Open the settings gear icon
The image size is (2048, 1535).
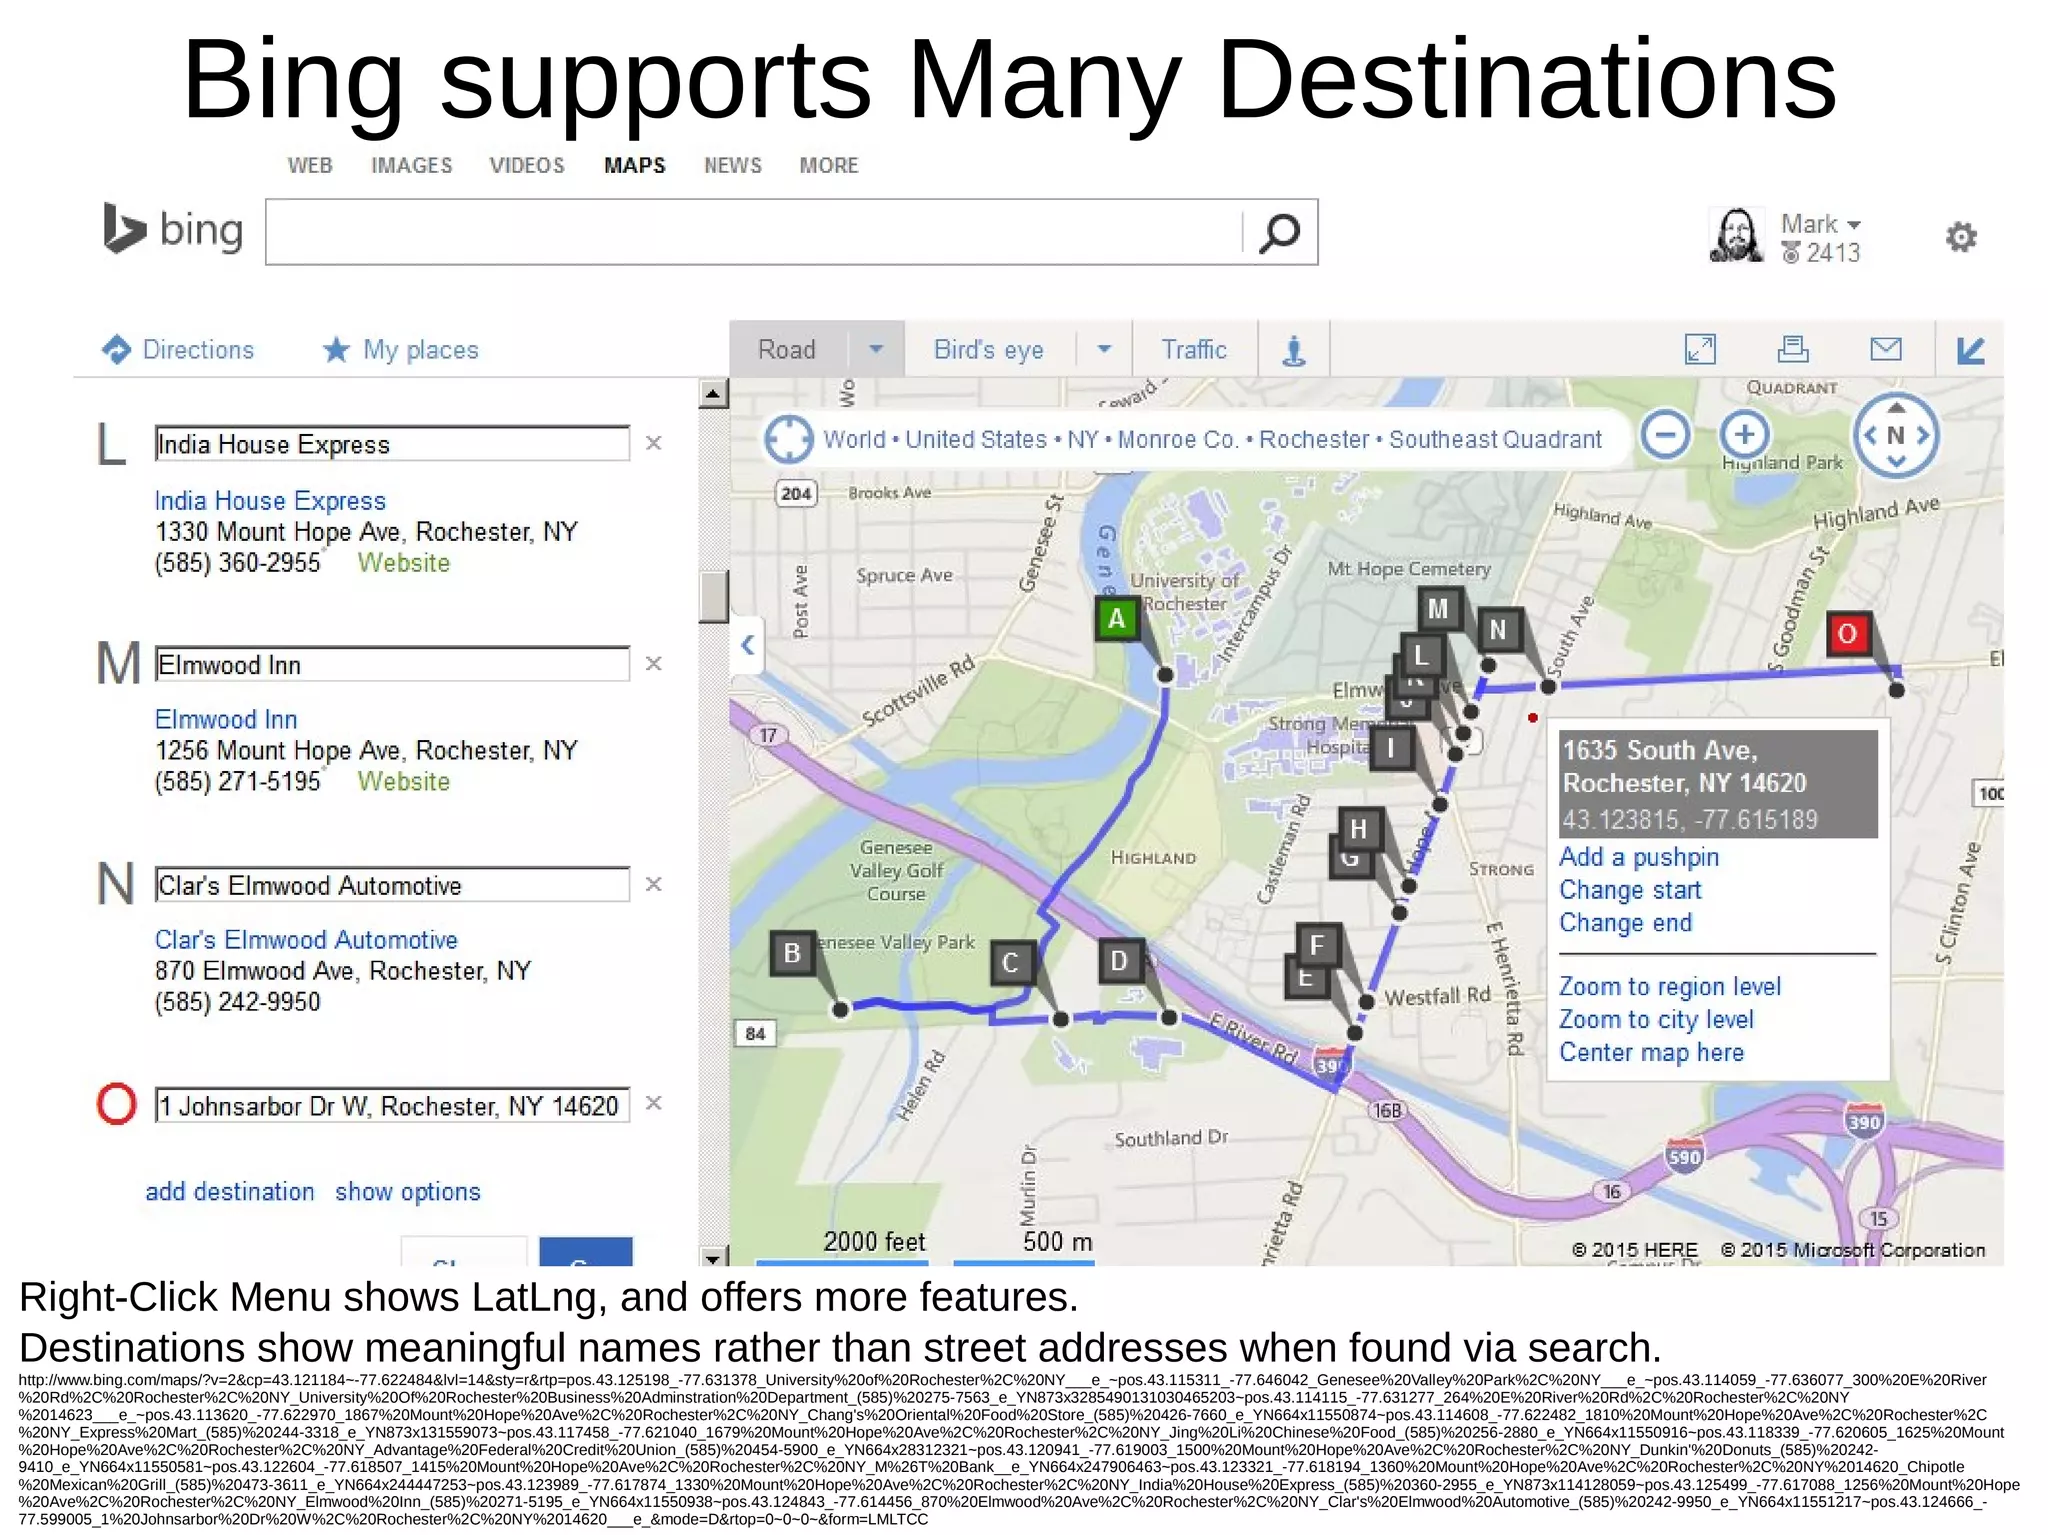tap(1961, 237)
